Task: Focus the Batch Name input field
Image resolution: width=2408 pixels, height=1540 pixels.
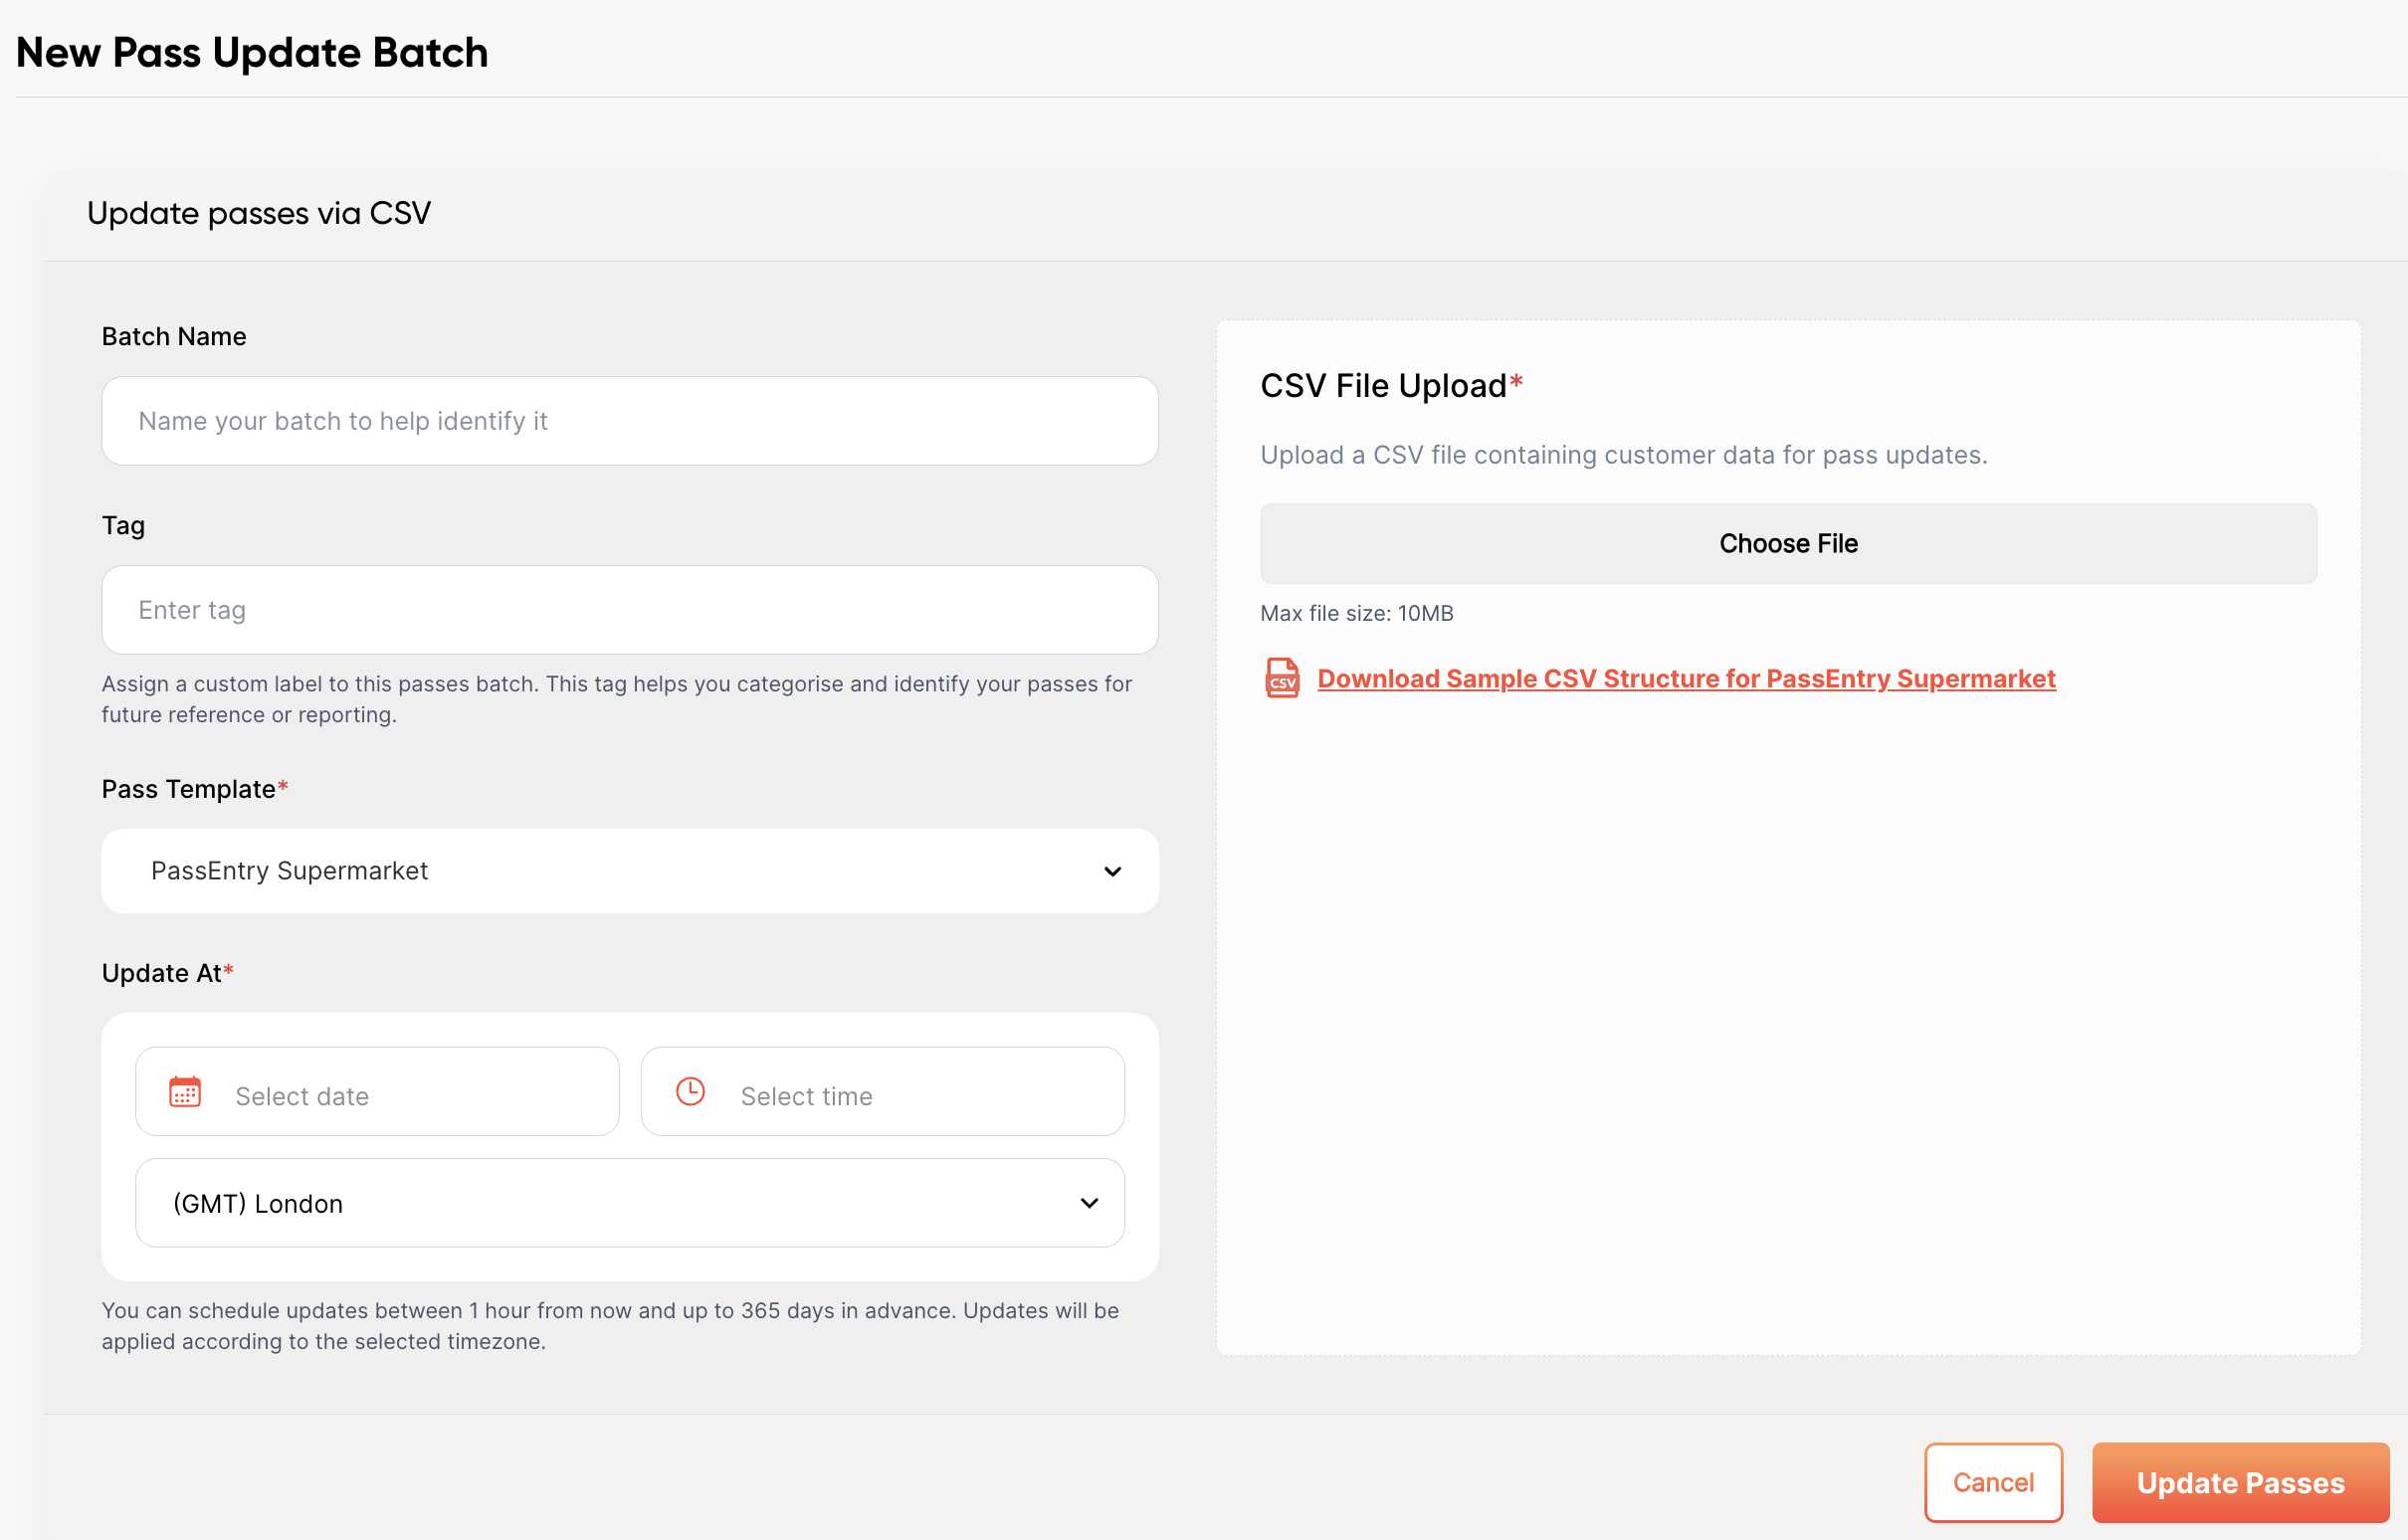Action: tap(629, 421)
